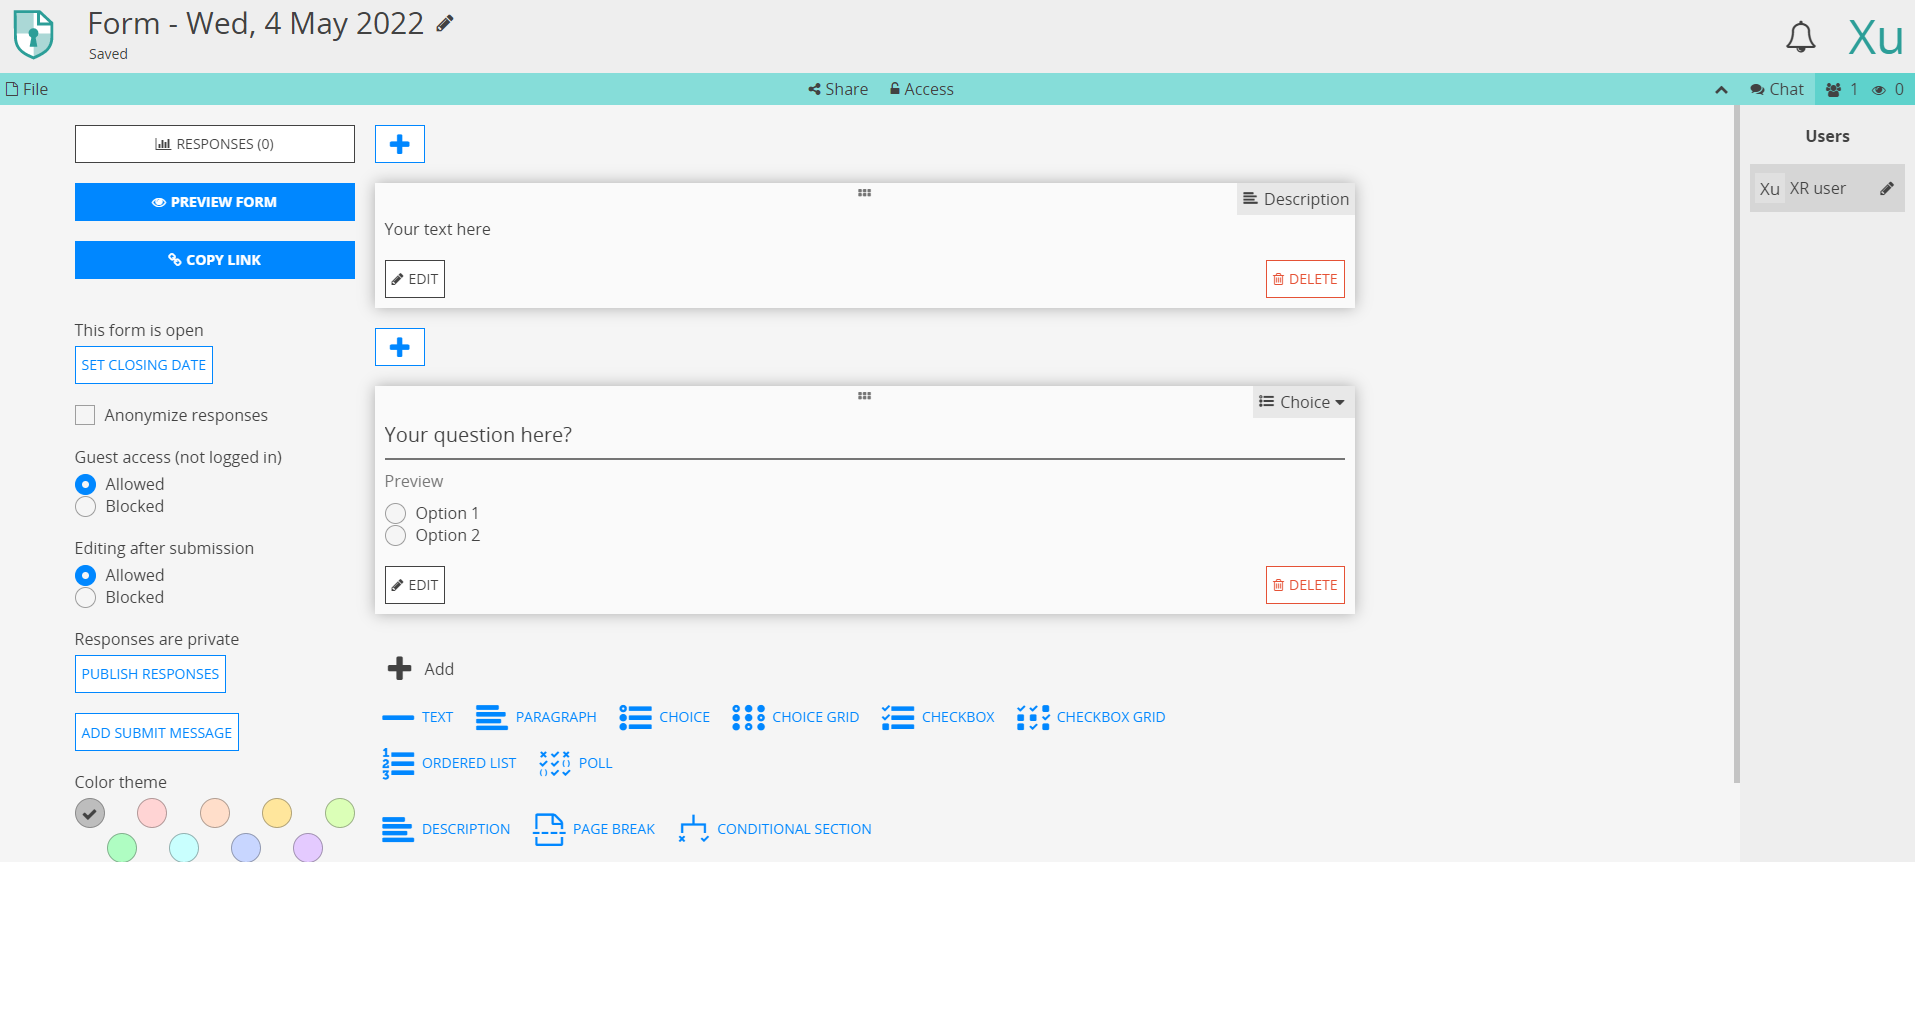This screenshot has width=1920, height=1020.
Task: Click the Xu avatar in Users list
Action: pyautogui.click(x=1770, y=189)
